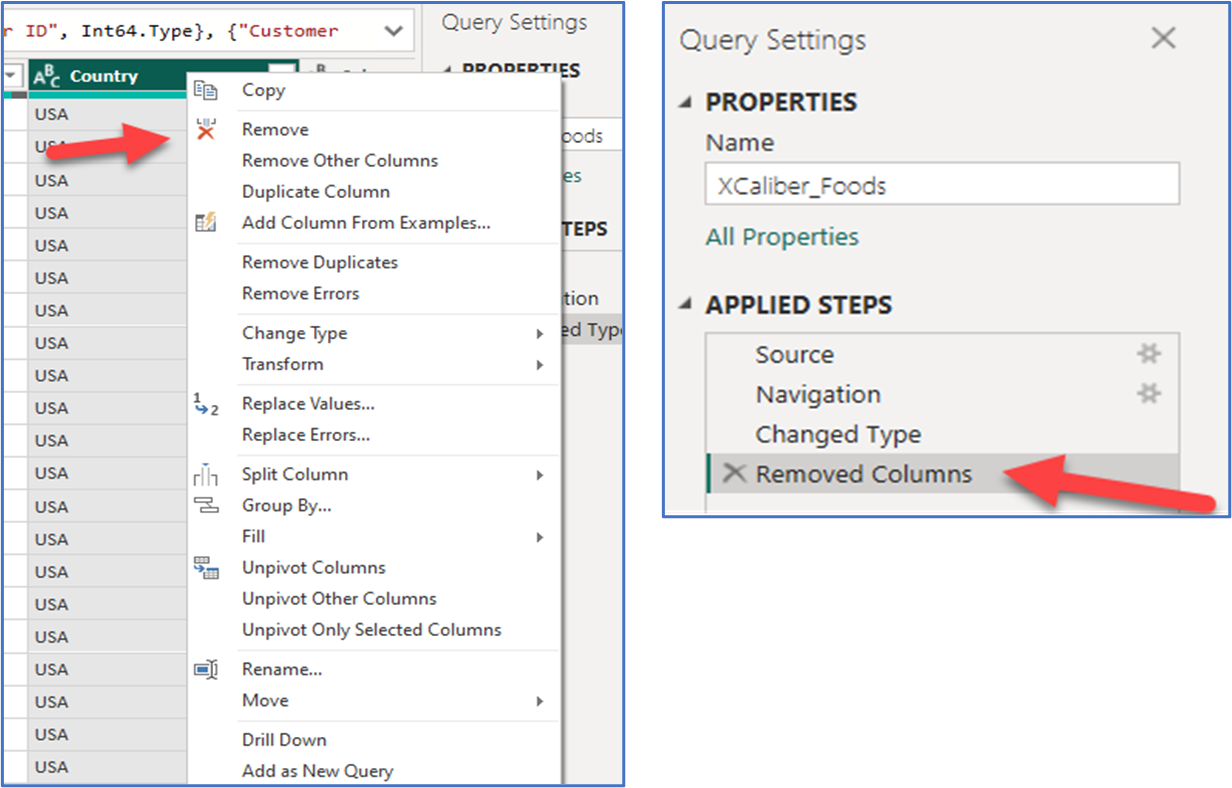This screenshot has height=788, width=1232.
Task: Select Unpivot Only Selected Columns
Action: click(371, 629)
